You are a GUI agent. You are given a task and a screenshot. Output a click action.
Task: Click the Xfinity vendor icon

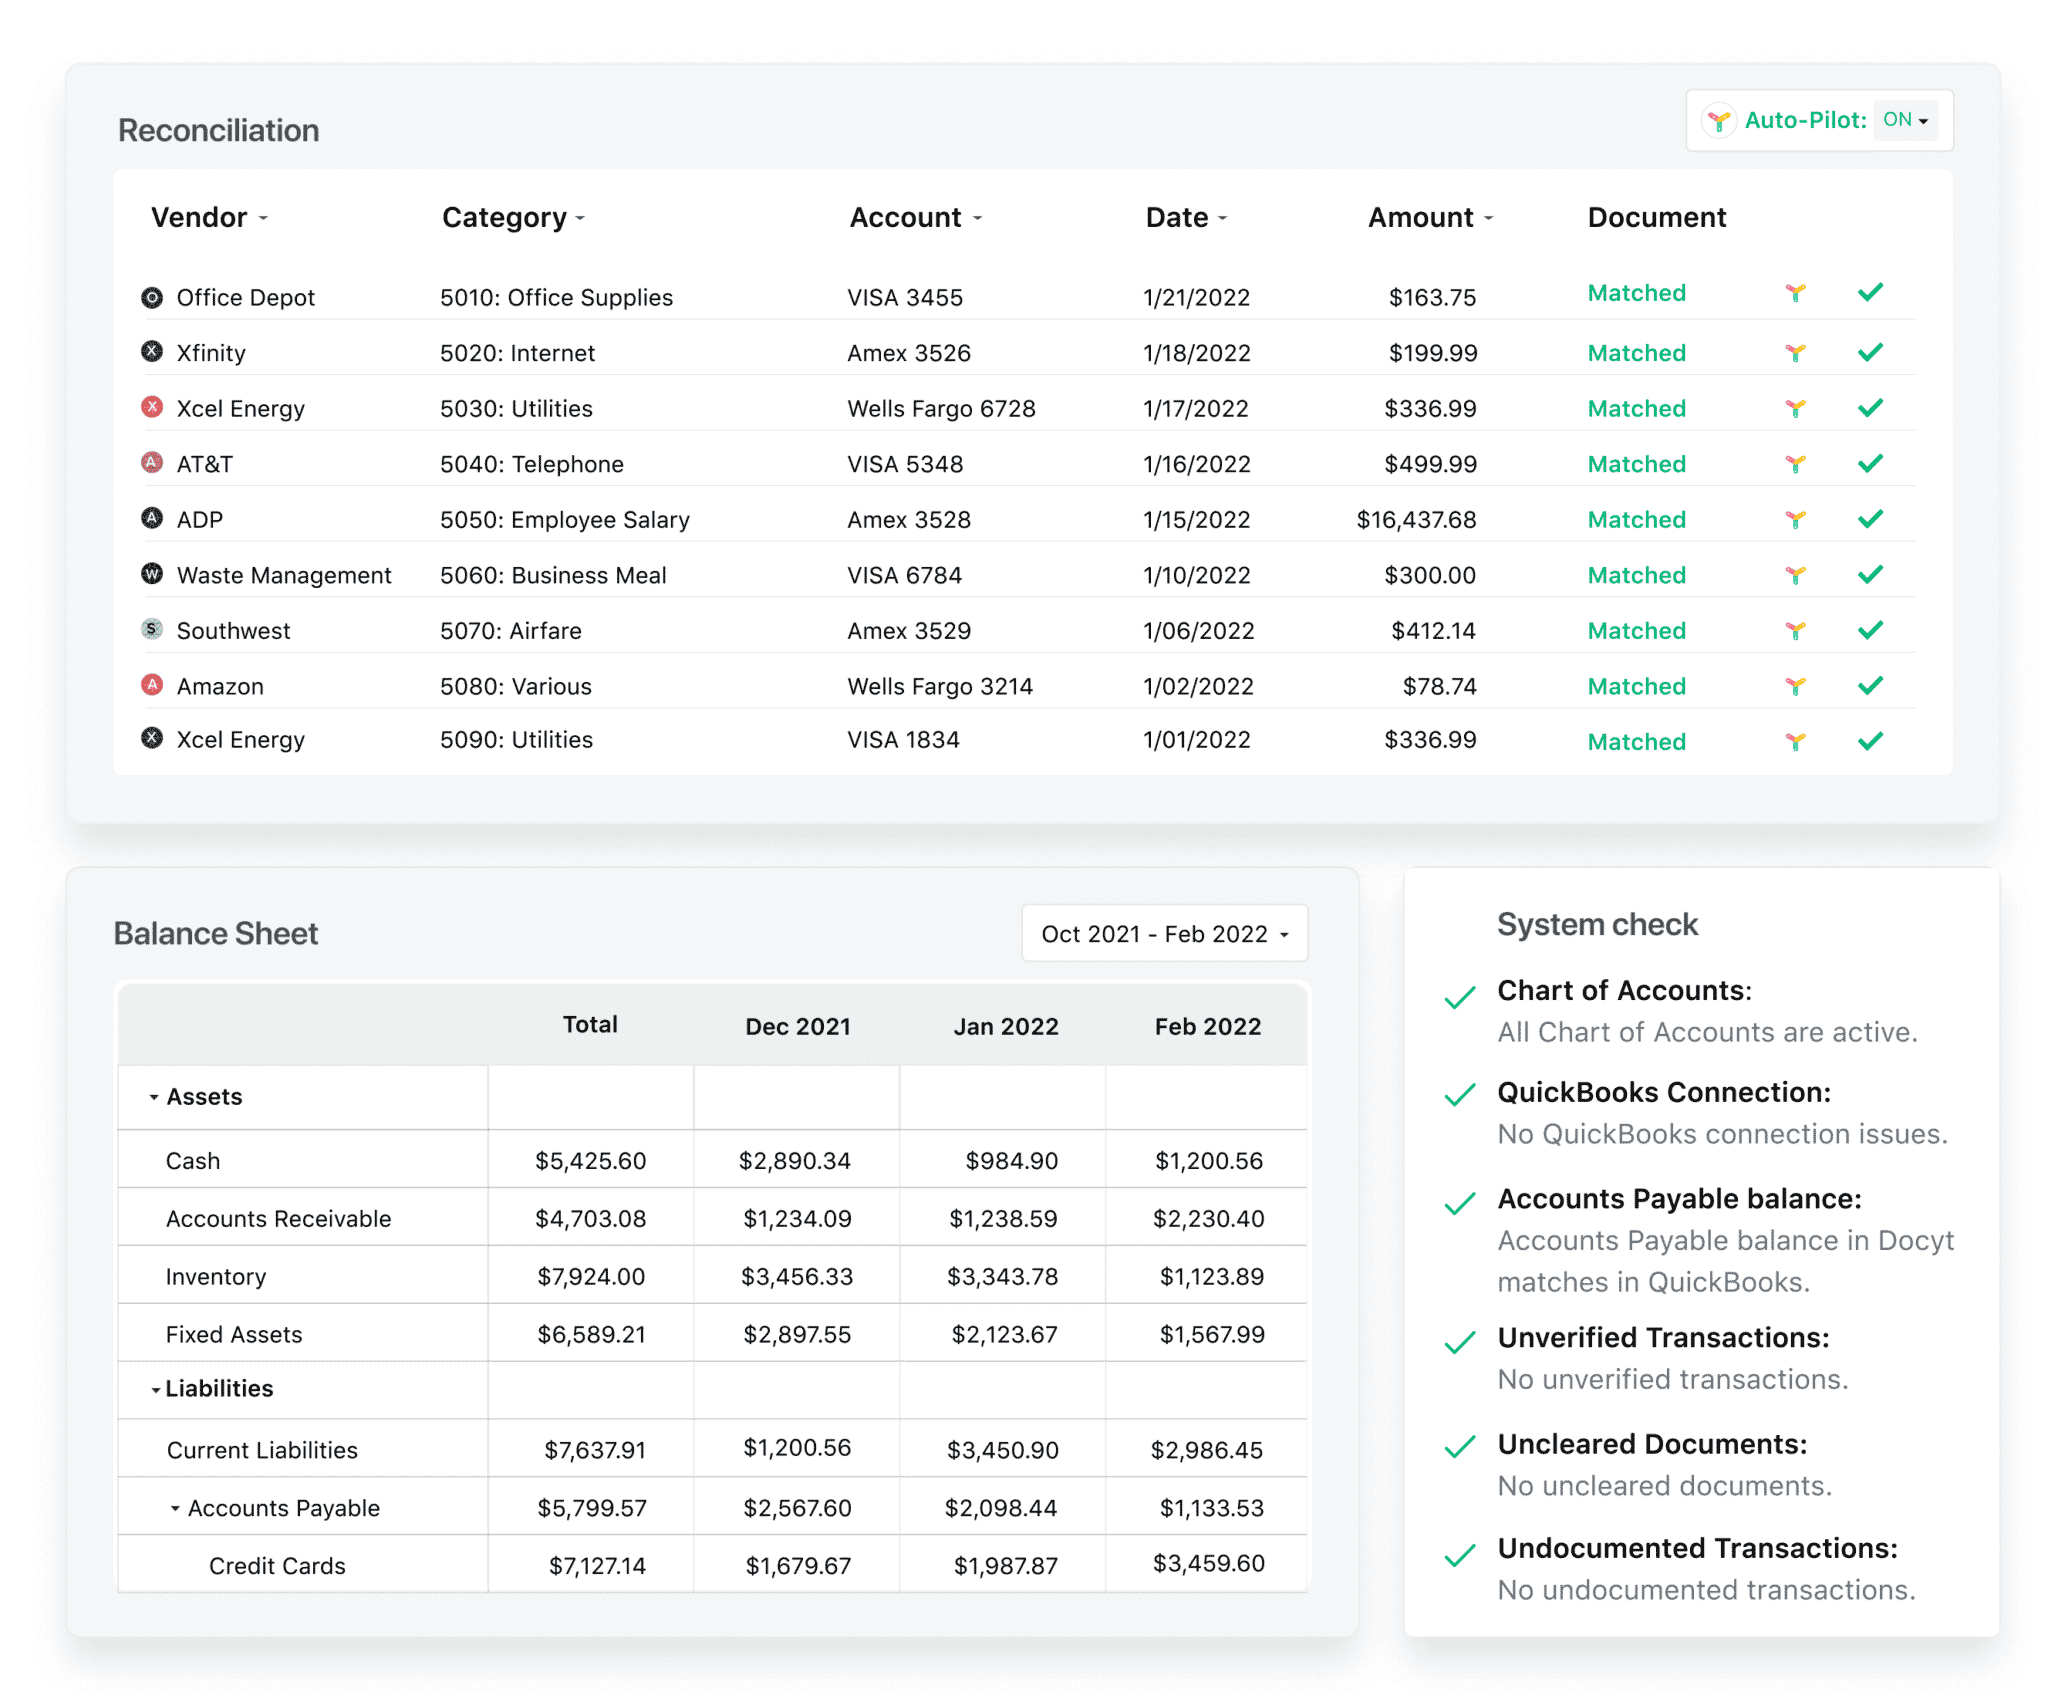(152, 351)
